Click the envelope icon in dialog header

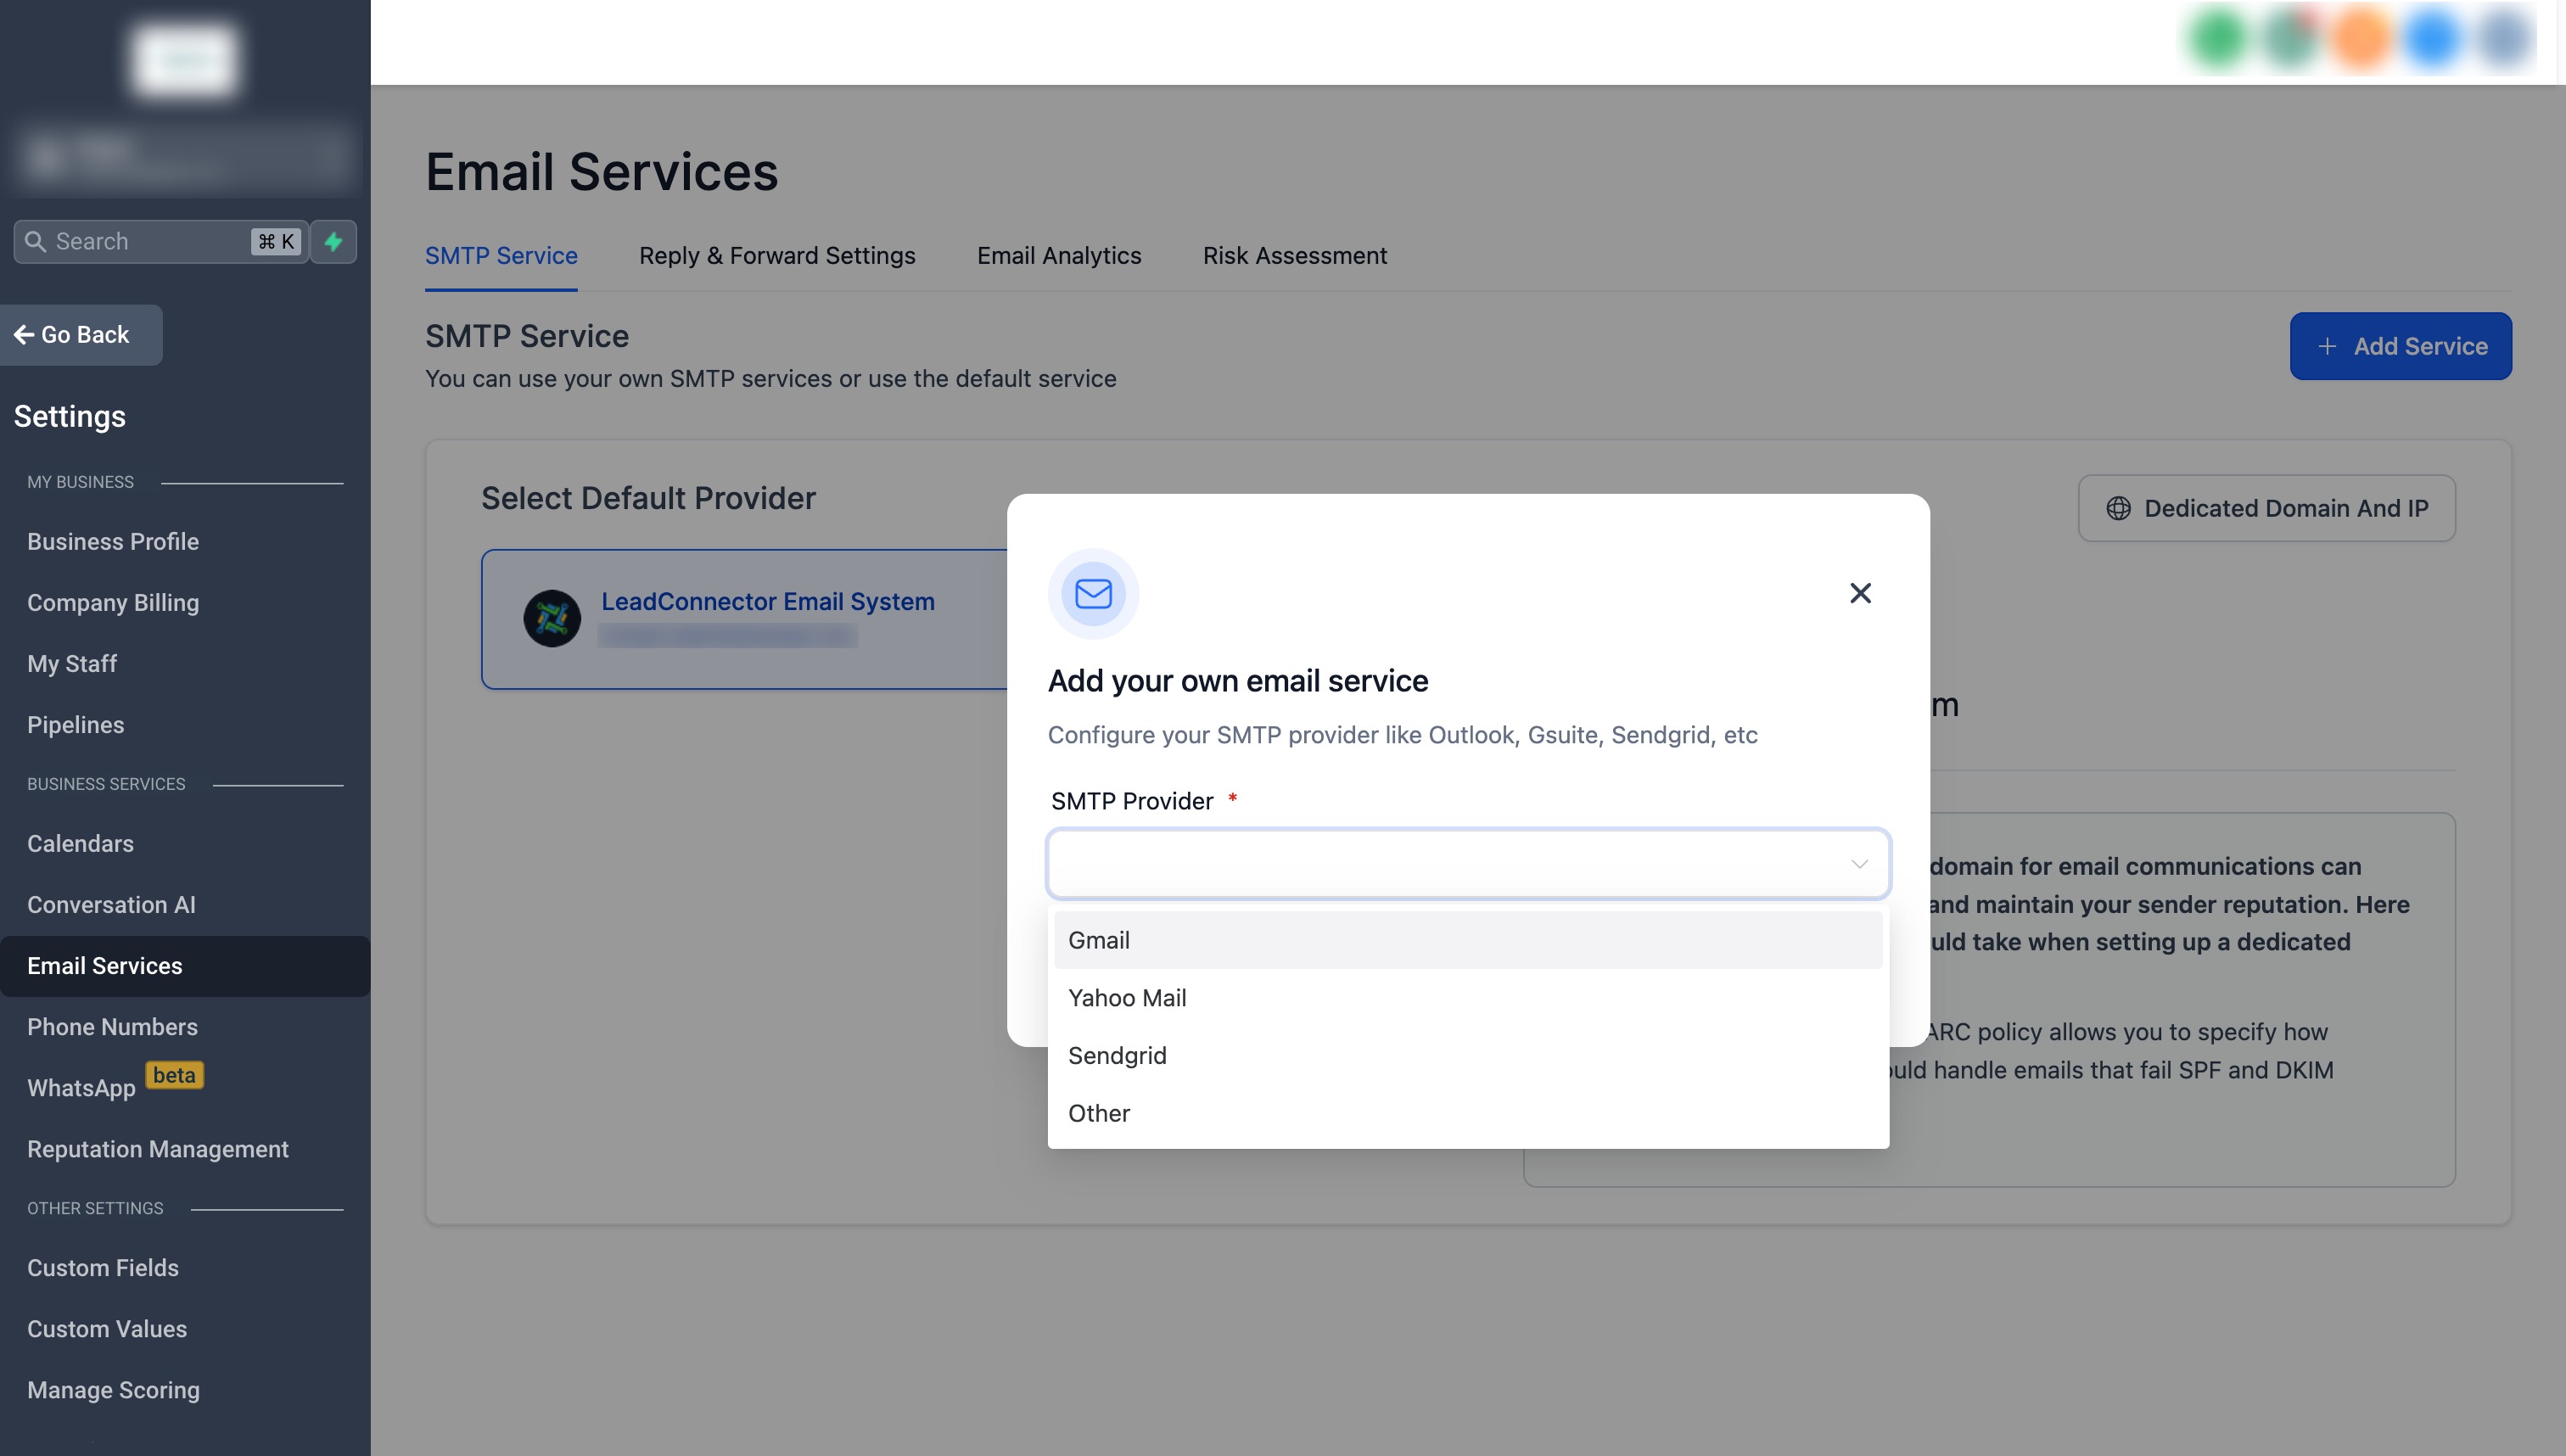1093,594
